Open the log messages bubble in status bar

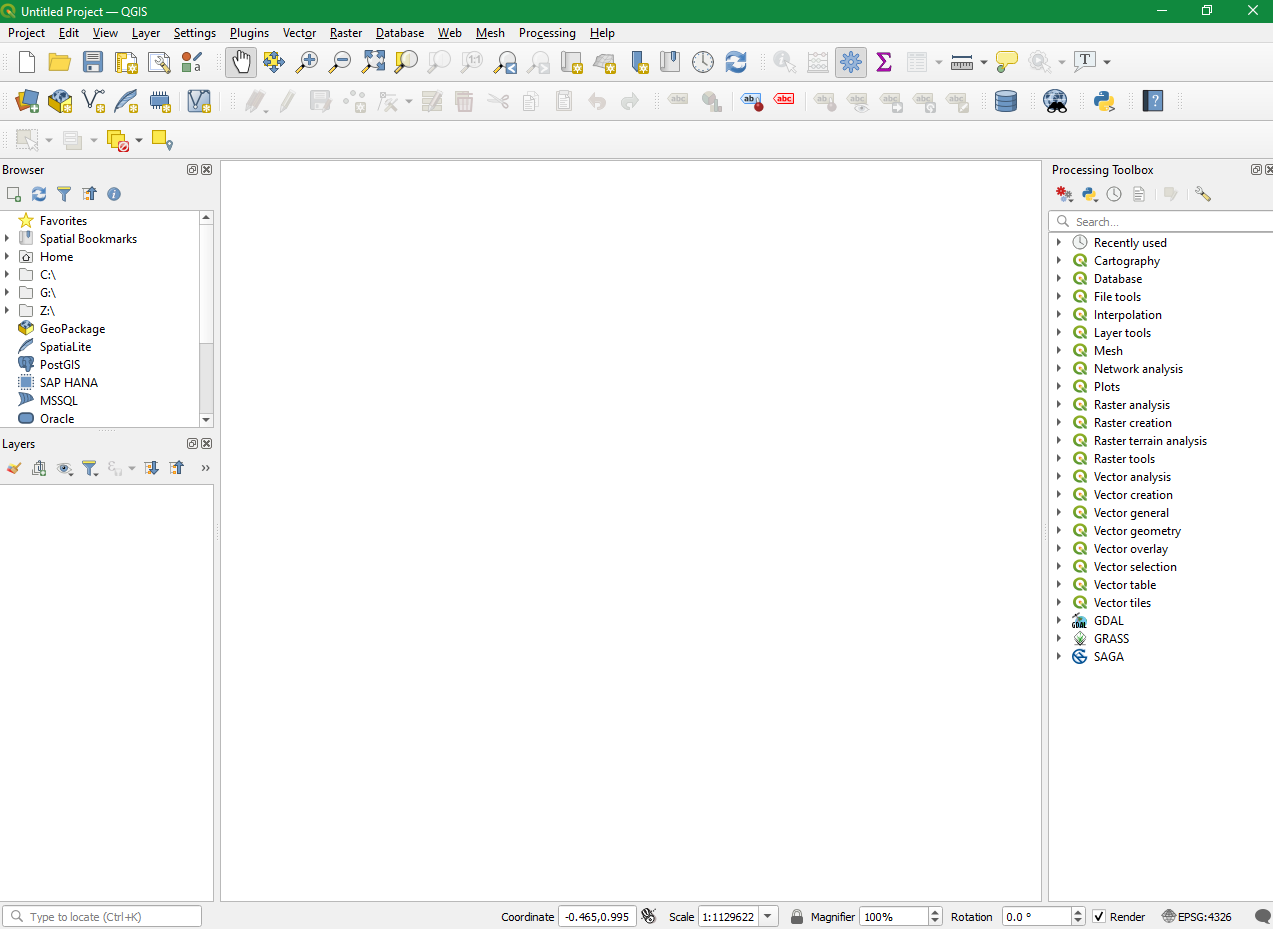(x=1263, y=917)
